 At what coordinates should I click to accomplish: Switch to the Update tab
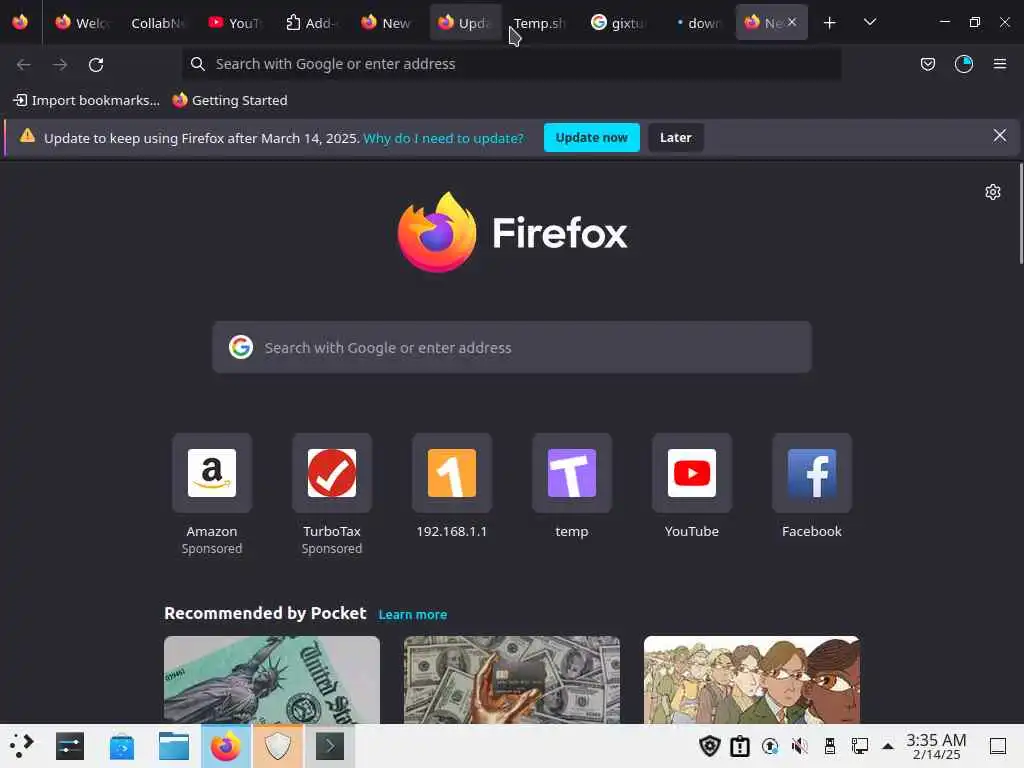click(x=465, y=23)
